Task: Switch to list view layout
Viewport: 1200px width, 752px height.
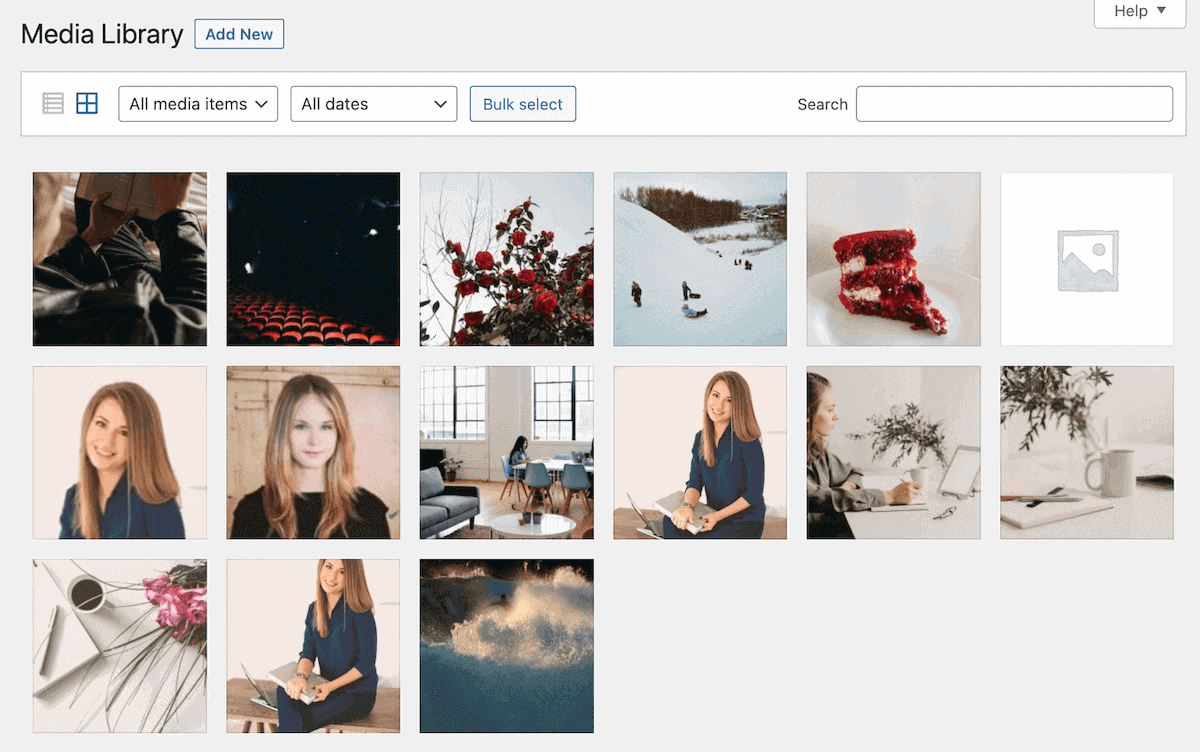Action: pyautogui.click(x=52, y=103)
